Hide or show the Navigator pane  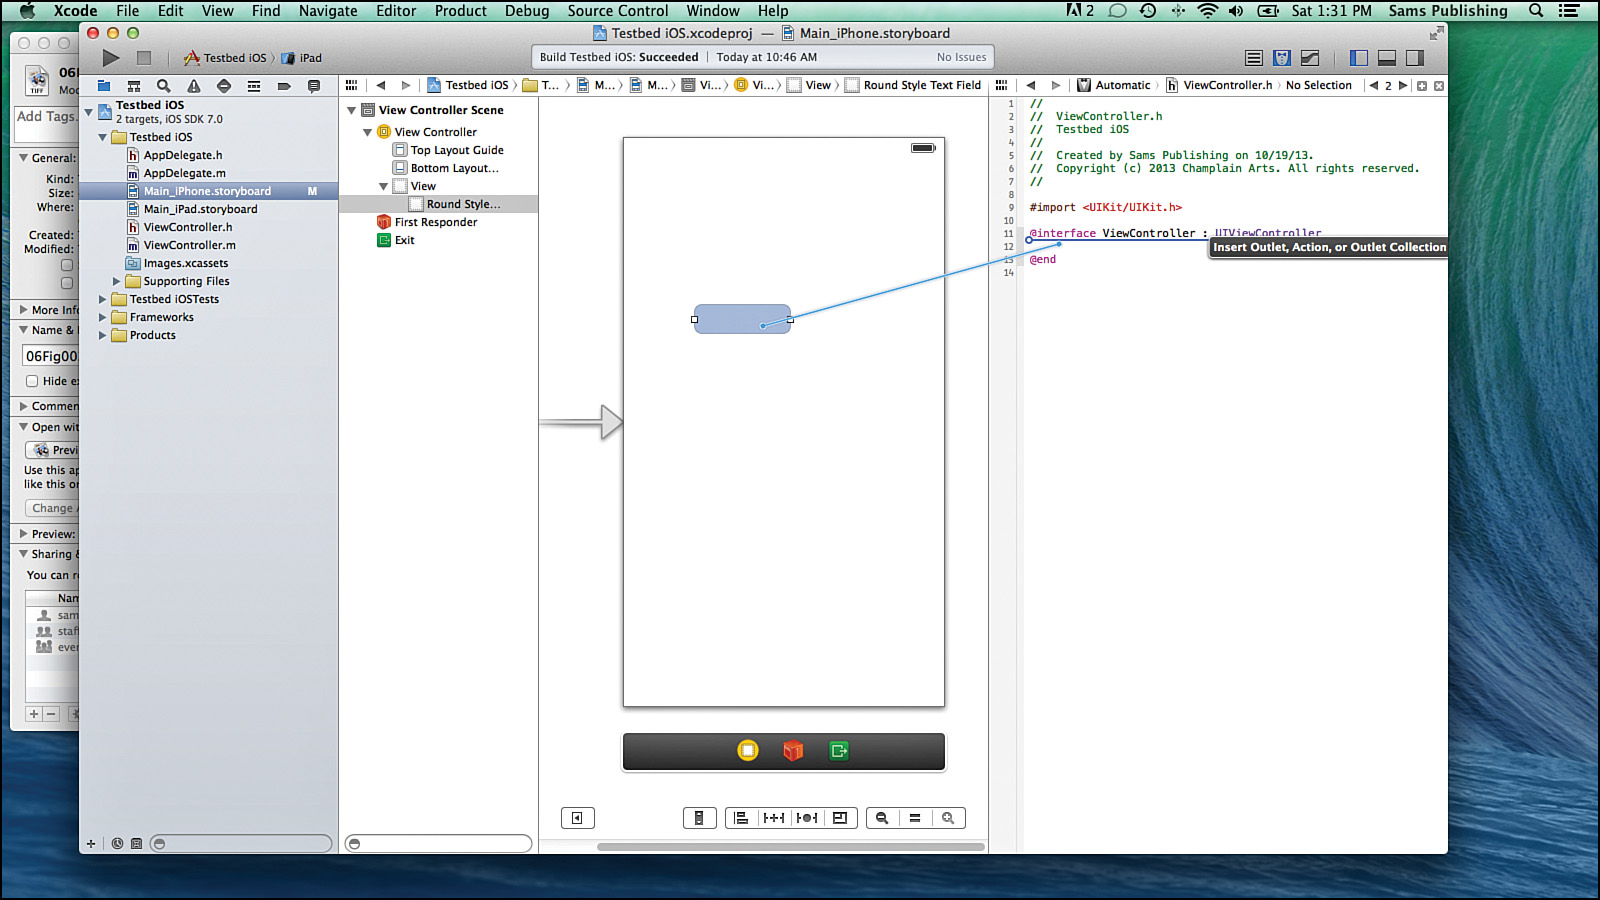tap(1359, 58)
